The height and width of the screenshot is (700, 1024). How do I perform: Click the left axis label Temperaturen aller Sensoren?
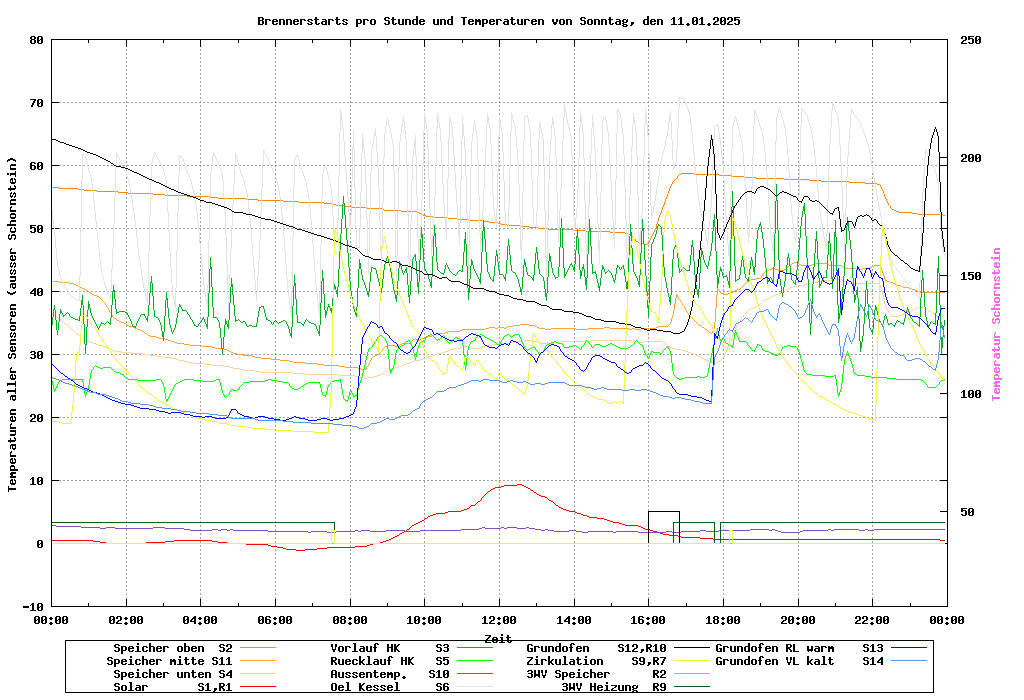[13, 324]
